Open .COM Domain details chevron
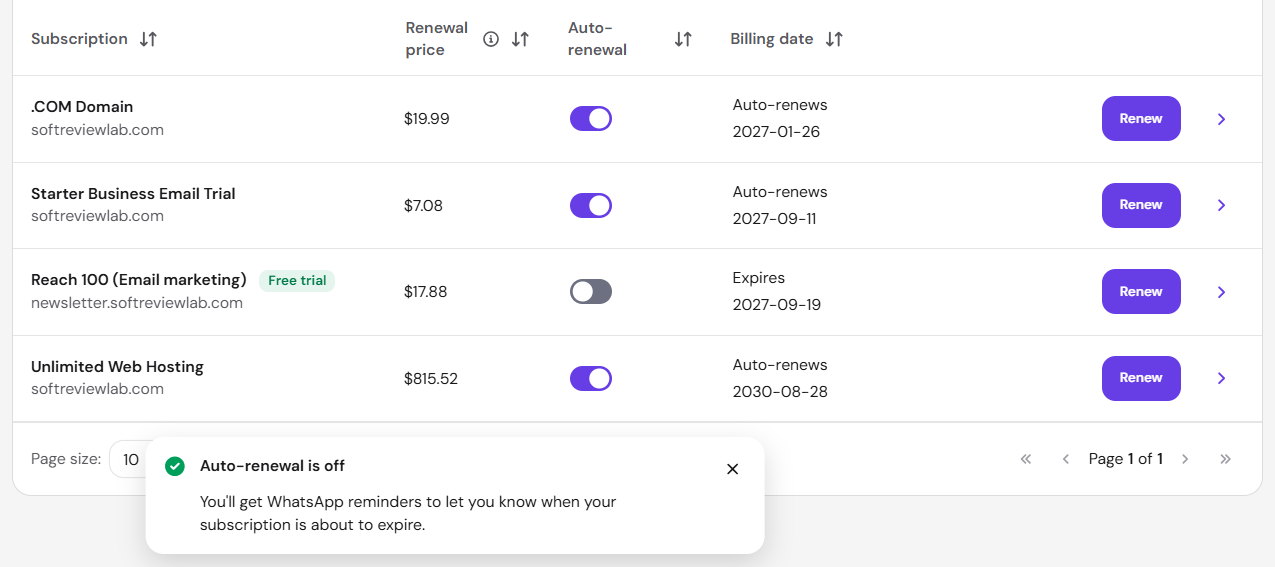The image size is (1275, 567). pyautogui.click(x=1221, y=119)
